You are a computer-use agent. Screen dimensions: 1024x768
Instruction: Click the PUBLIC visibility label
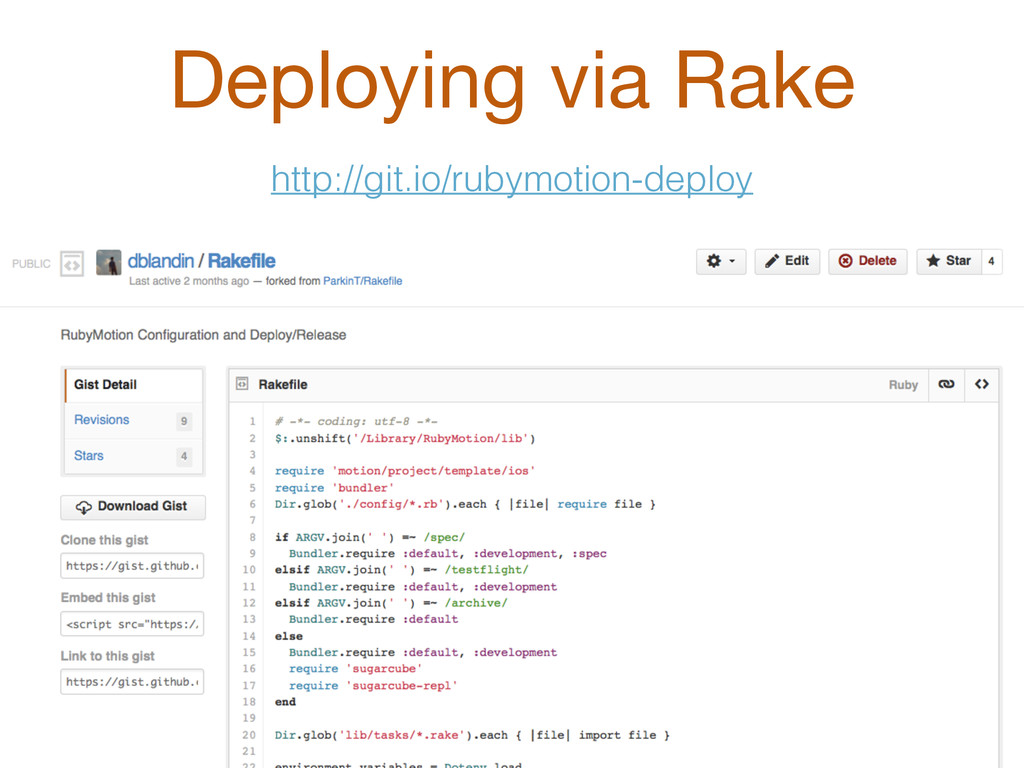pos(31,264)
